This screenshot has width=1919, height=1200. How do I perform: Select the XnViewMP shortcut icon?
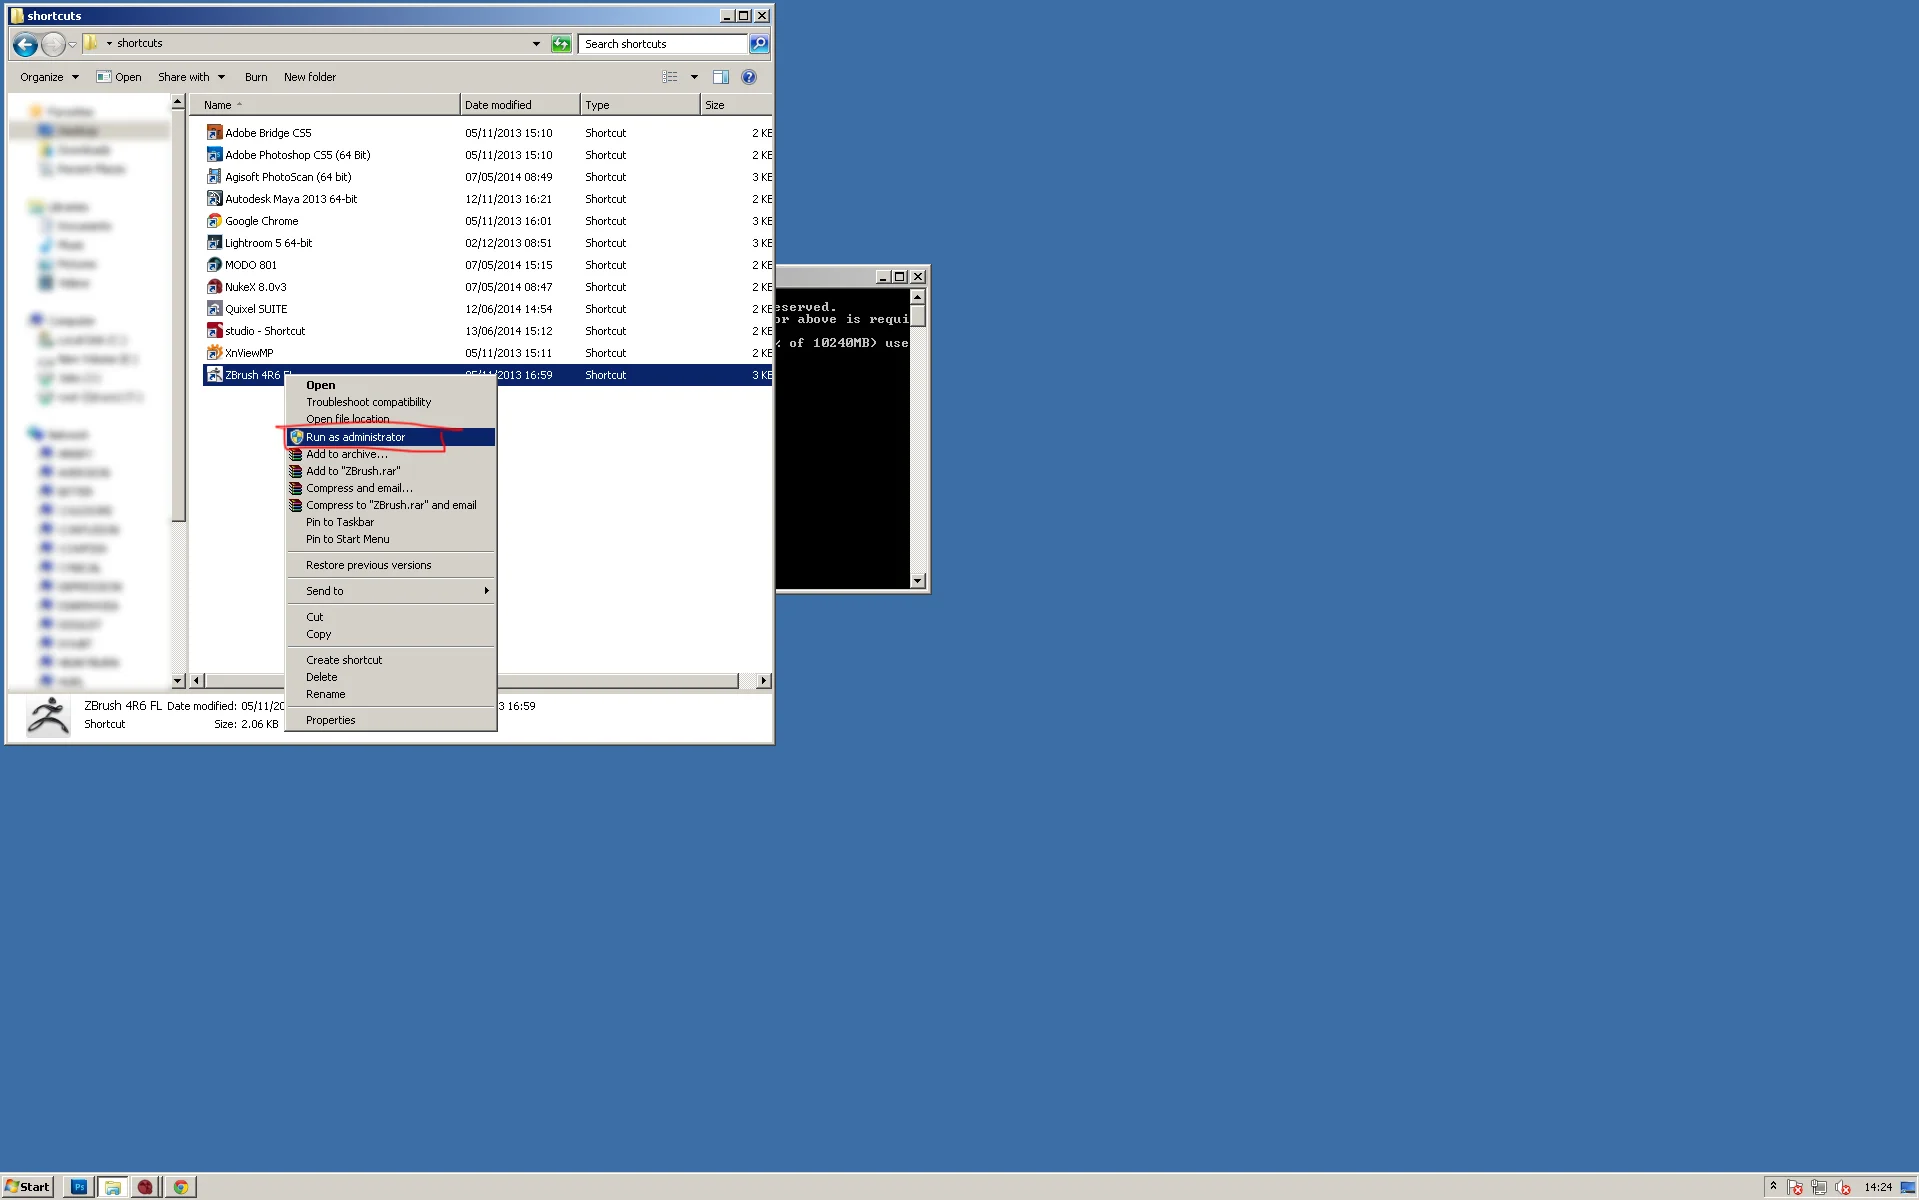point(214,352)
